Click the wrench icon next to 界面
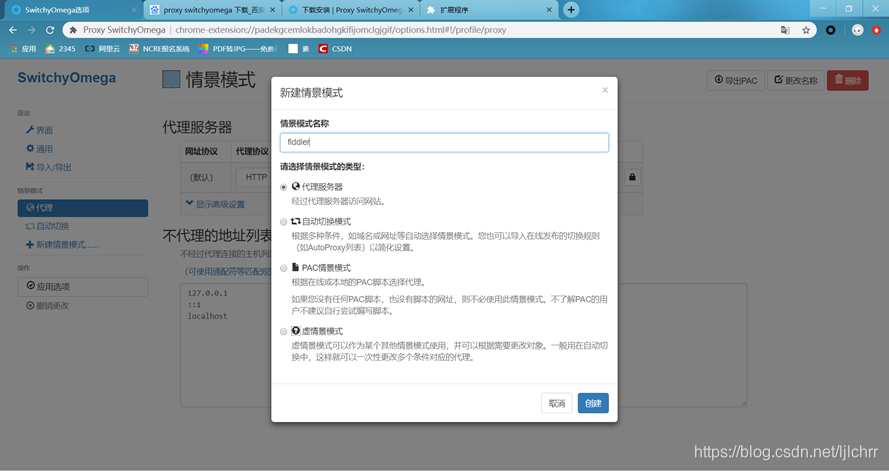This screenshot has height=471, width=889. (30, 130)
